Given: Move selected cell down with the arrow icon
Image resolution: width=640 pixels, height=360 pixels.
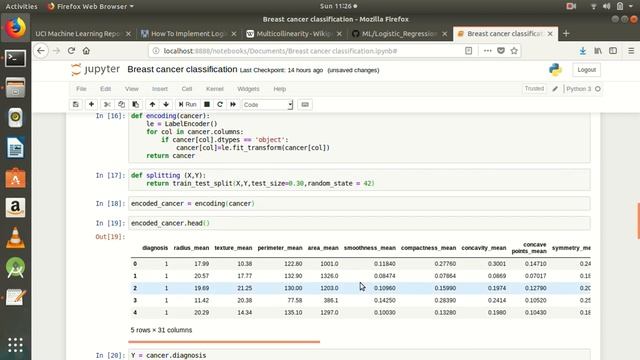Looking at the screenshot, I should [x=166, y=104].
